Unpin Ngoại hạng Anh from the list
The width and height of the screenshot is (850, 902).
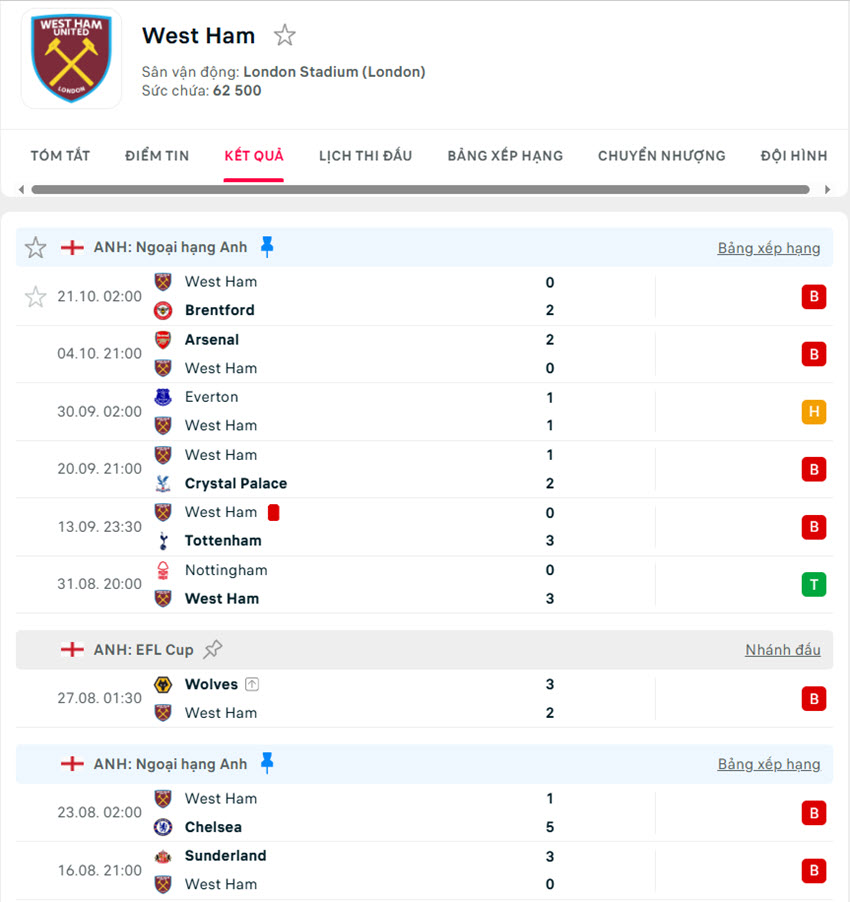pos(268,246)
